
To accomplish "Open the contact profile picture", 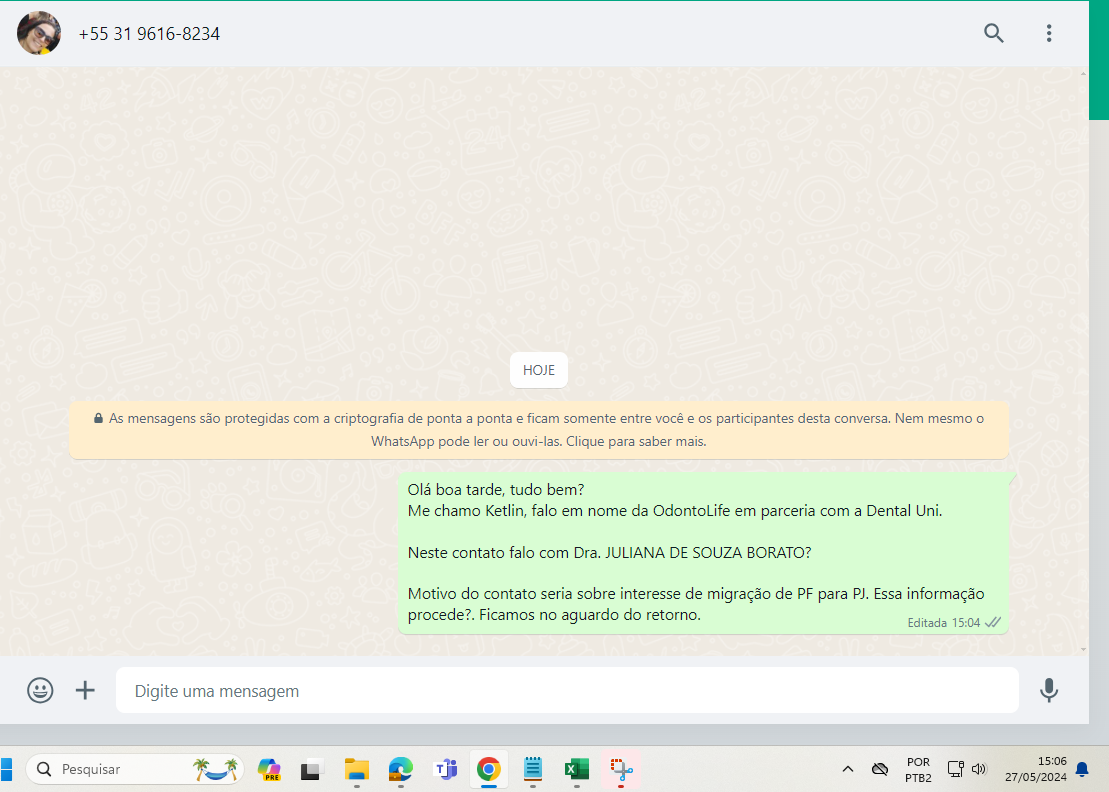I will [x=39, y=33].
